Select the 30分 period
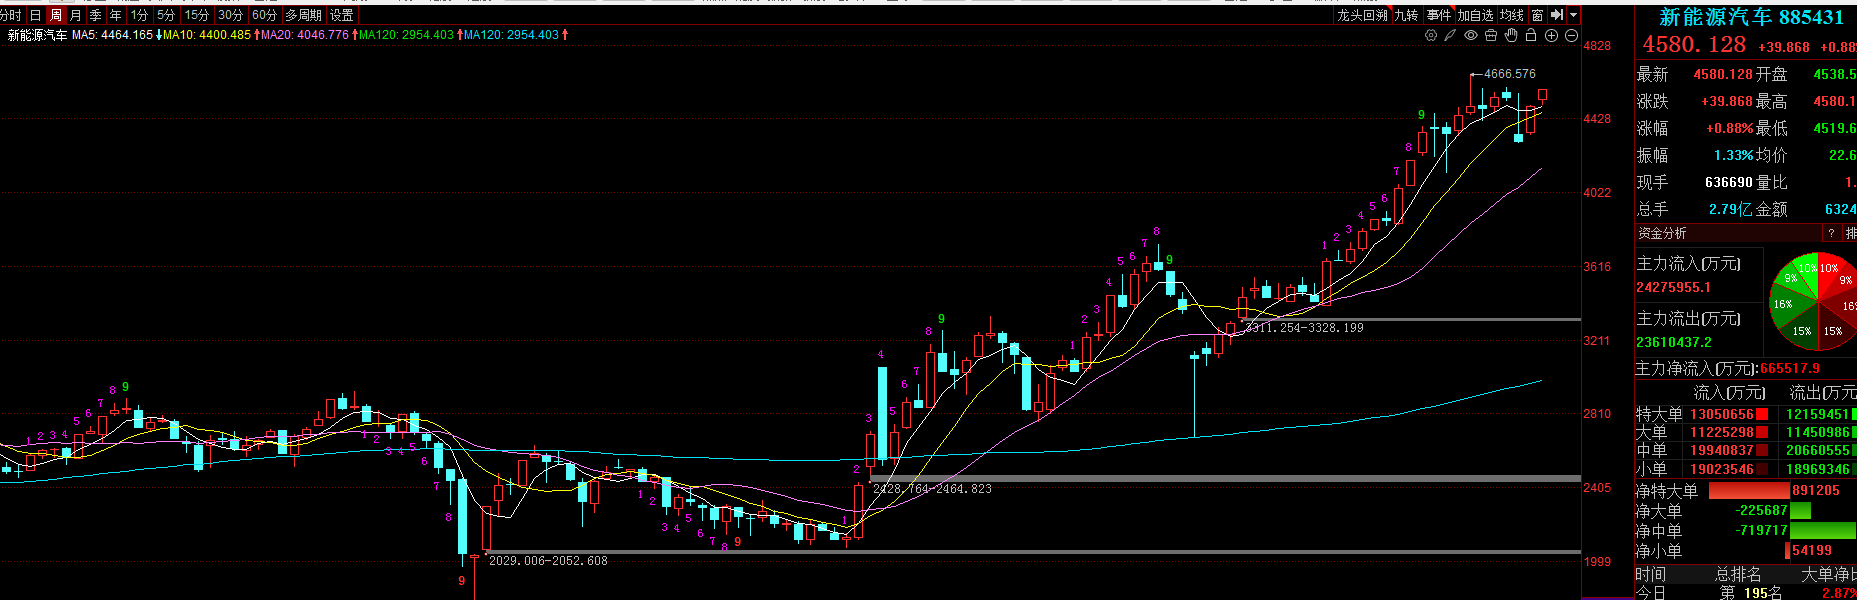 point(230,15)
